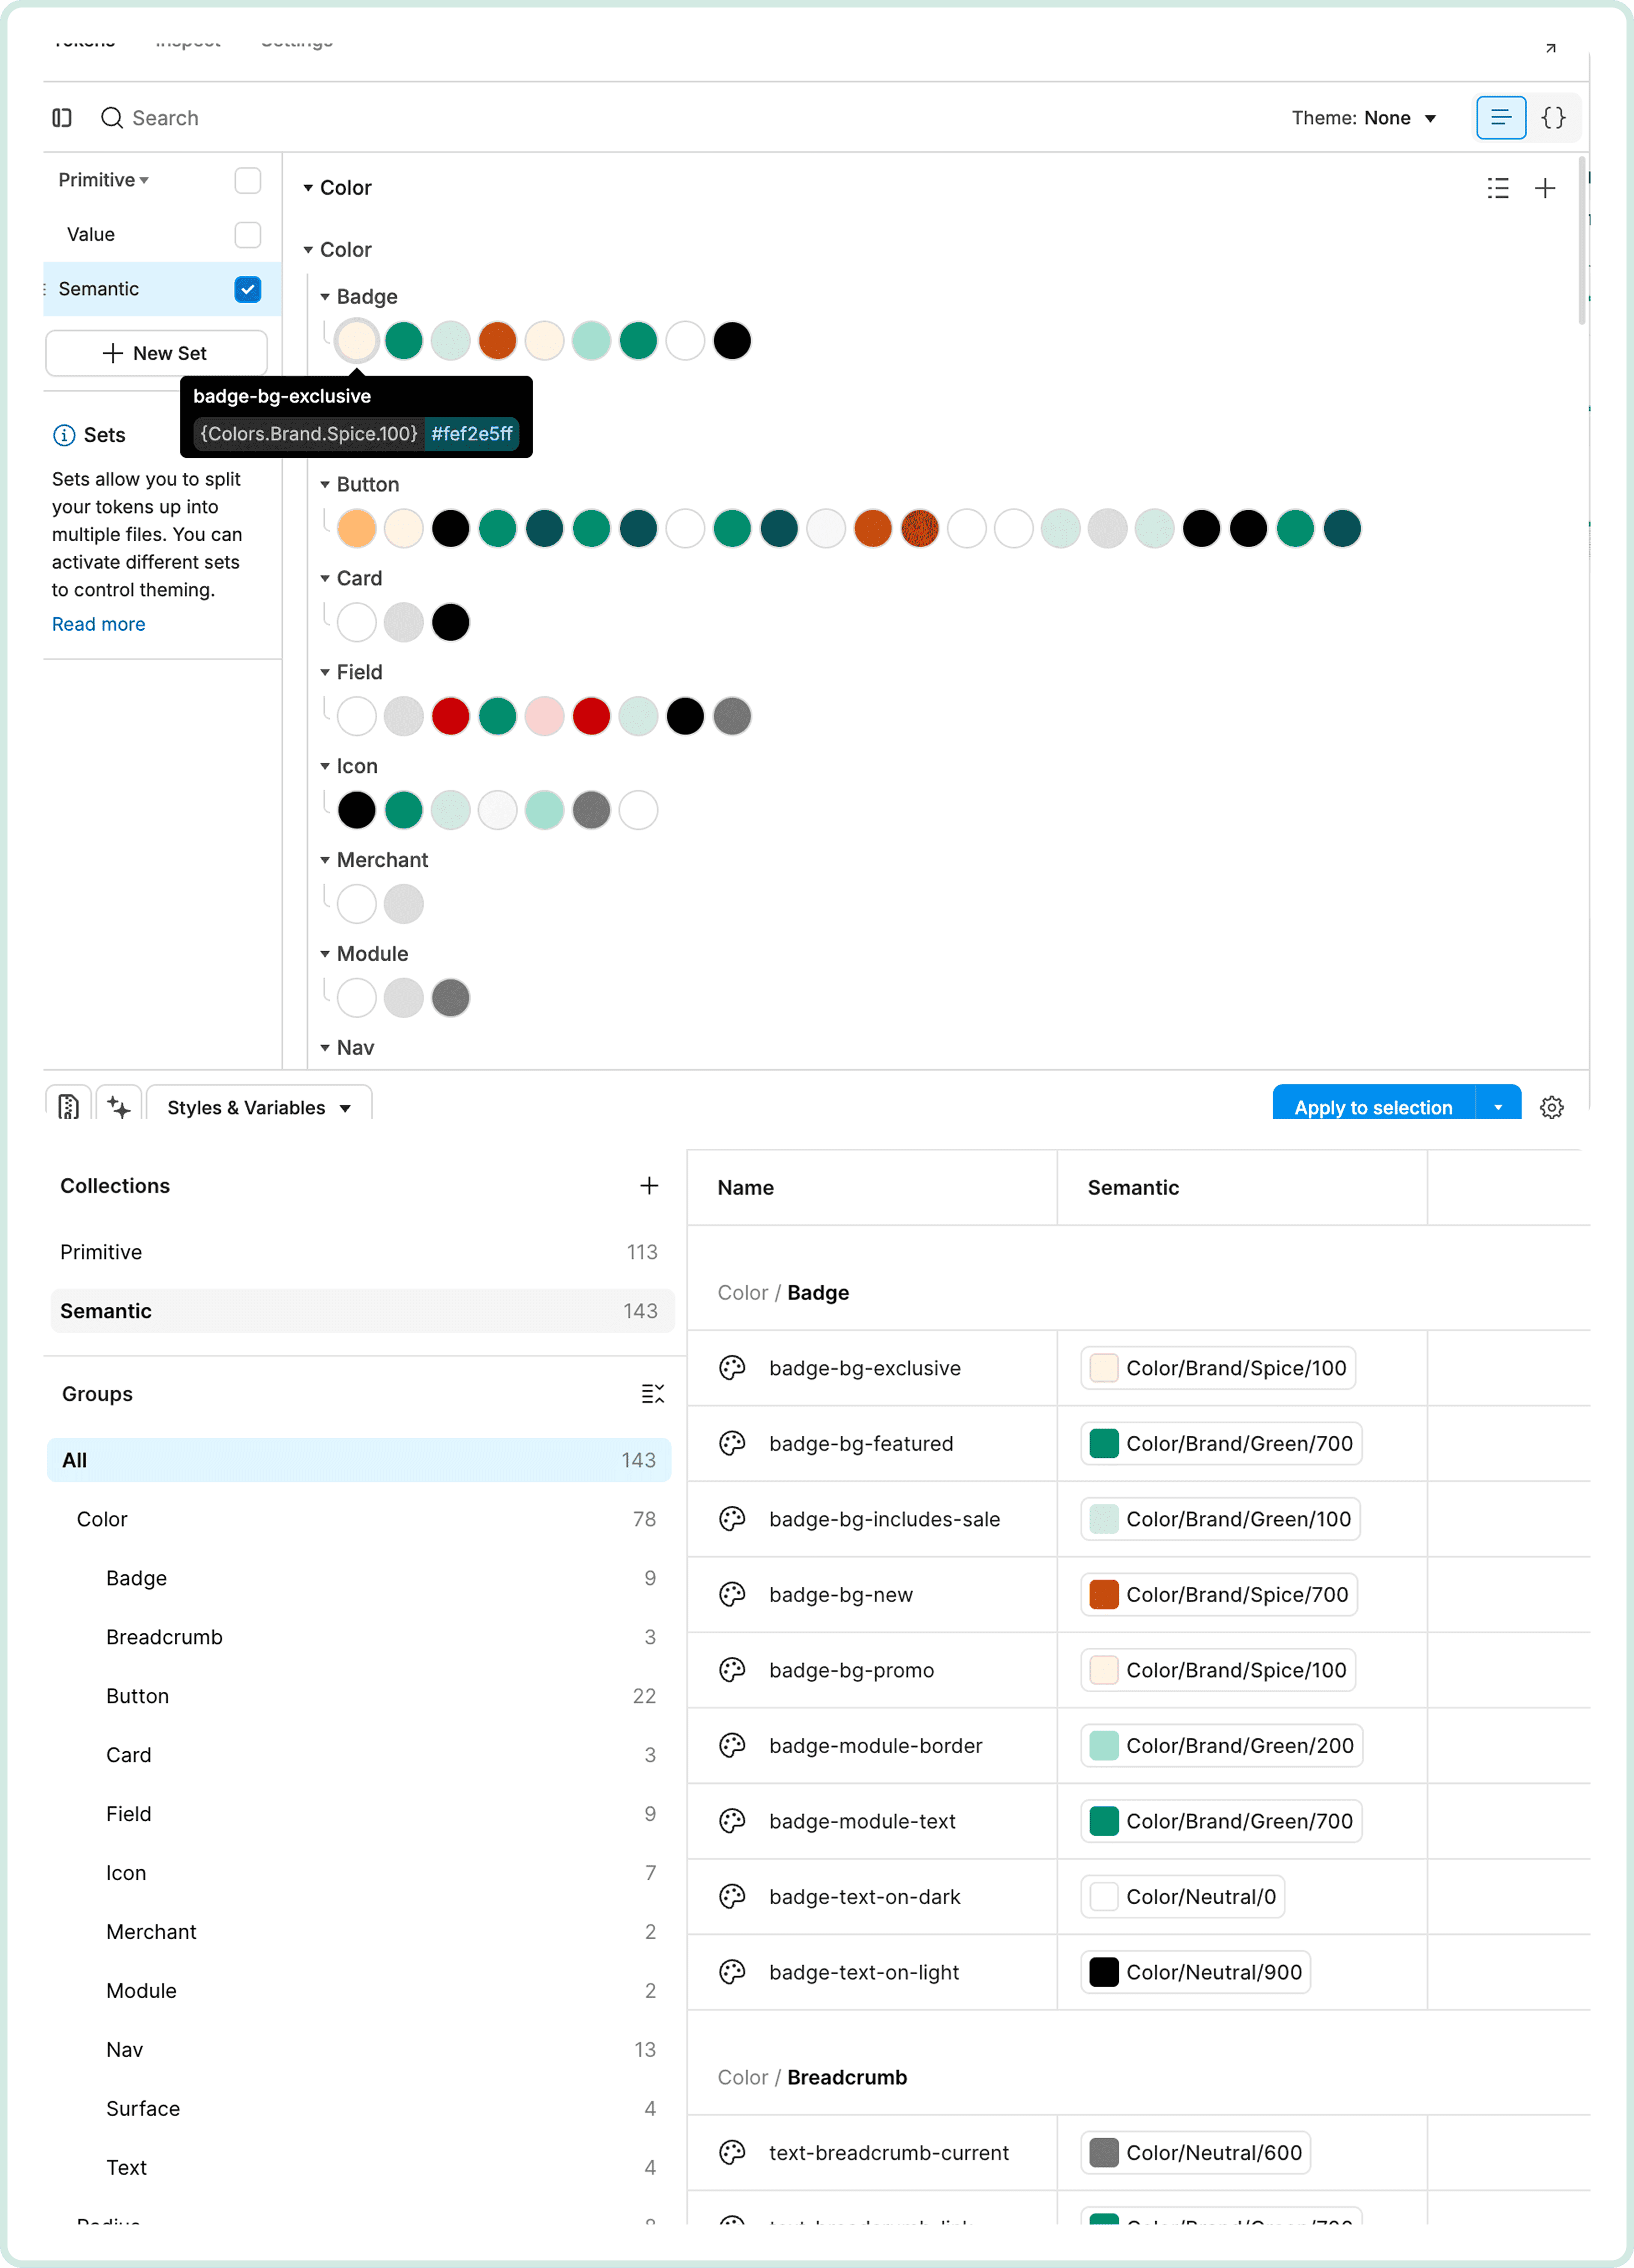Open the Read more link
1634x2268 pixels.
[x=98, y=624]
